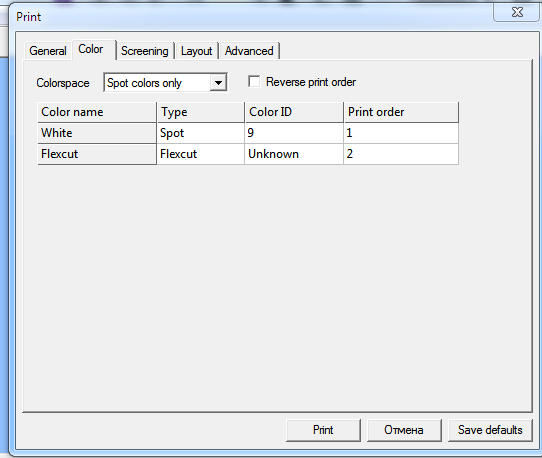The width and height of the screenshot is (542, 458).
Task: Edit Print order cell for White
Action: point(401,133)
